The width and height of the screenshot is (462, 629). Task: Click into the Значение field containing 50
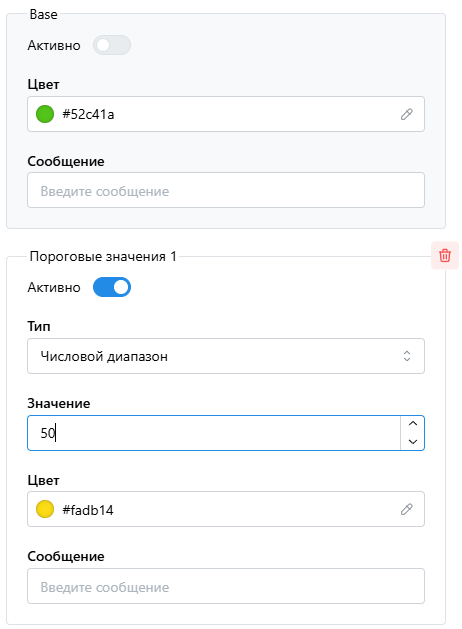[x=214, y=433]
